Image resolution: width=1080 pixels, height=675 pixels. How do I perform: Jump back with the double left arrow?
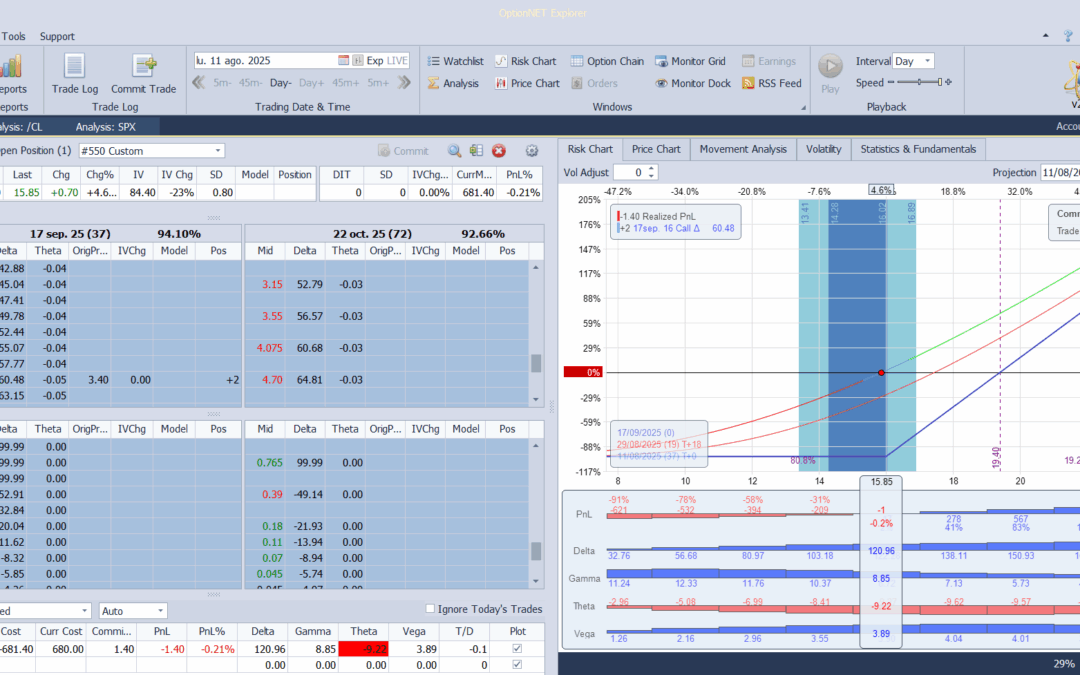198,83
